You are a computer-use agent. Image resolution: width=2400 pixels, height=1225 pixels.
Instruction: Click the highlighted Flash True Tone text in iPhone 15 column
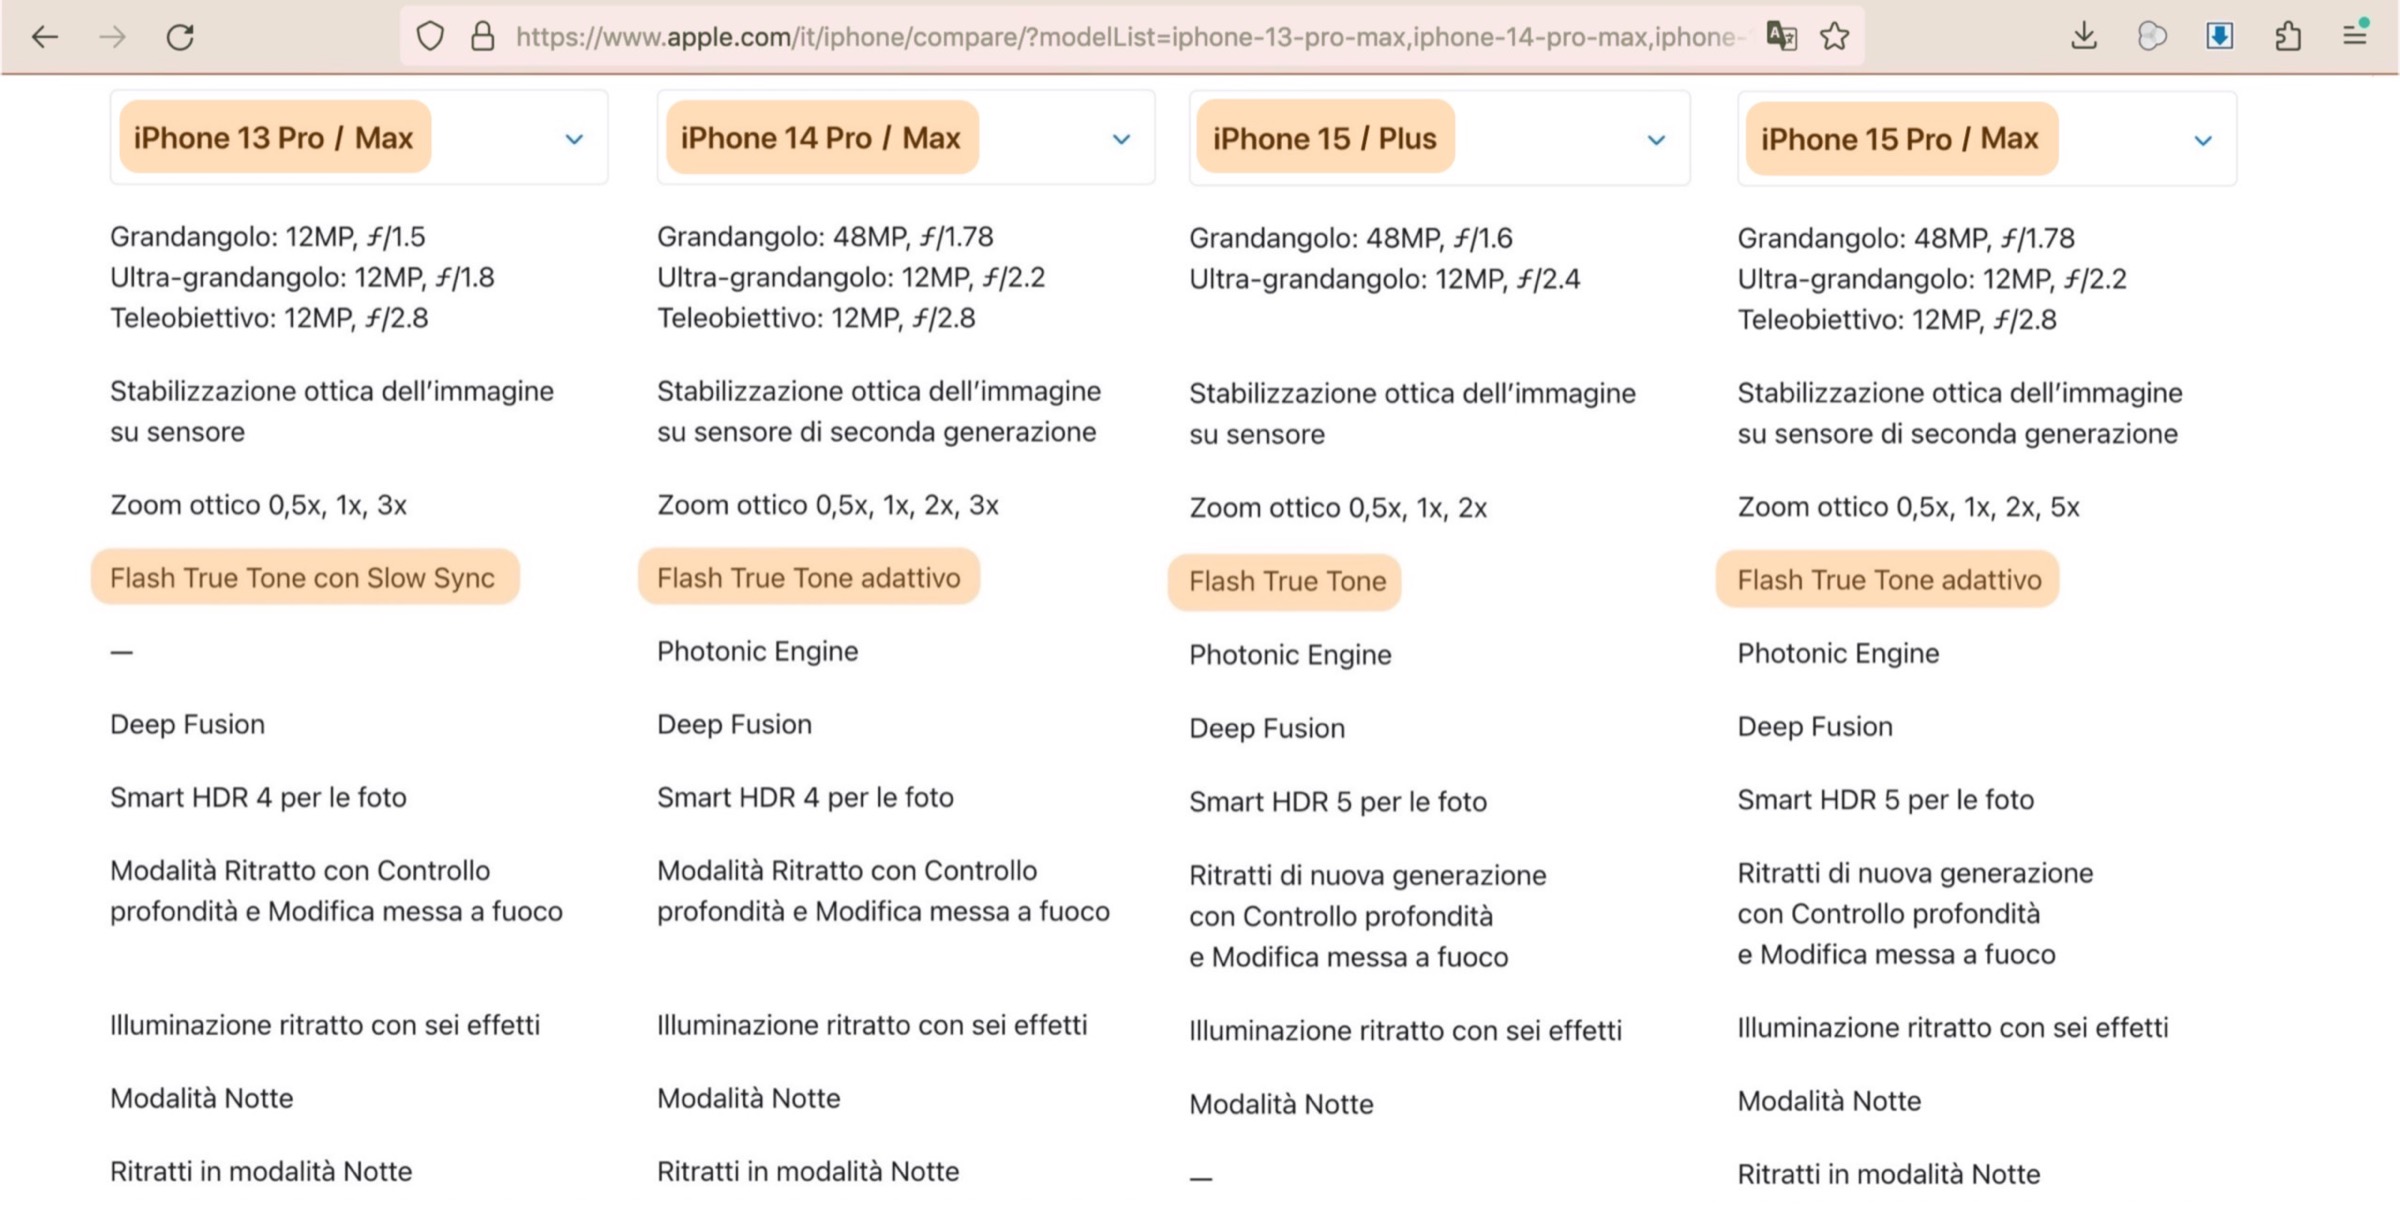click(x=1287, y=581)
